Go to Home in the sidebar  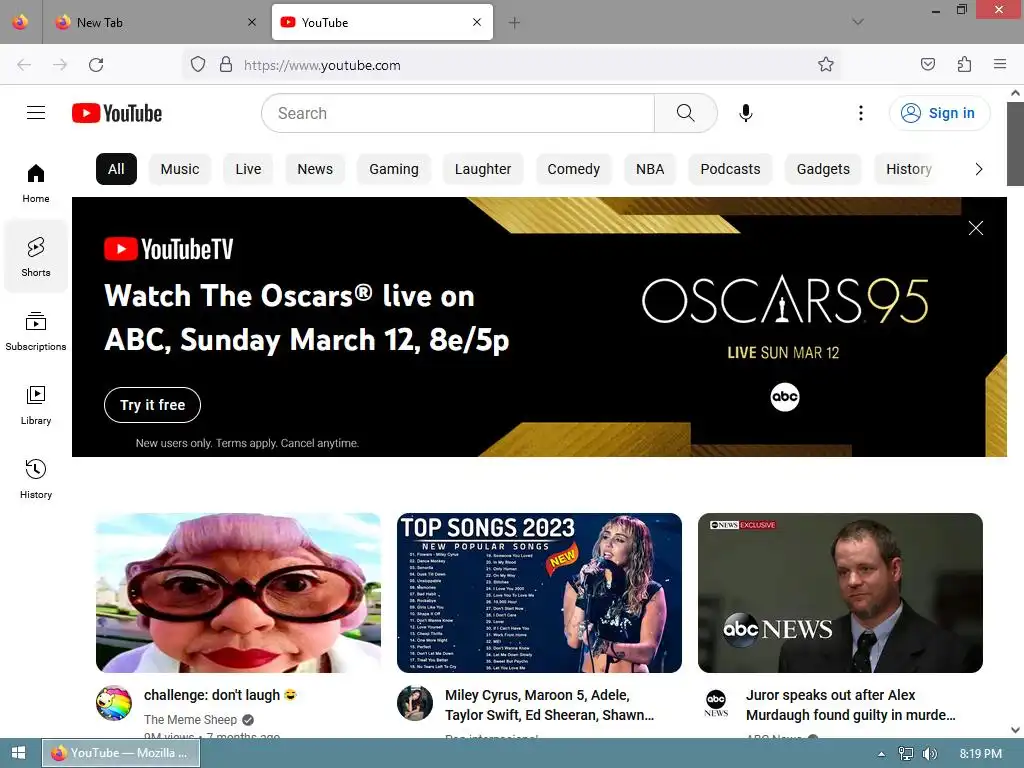coord(36,184)
